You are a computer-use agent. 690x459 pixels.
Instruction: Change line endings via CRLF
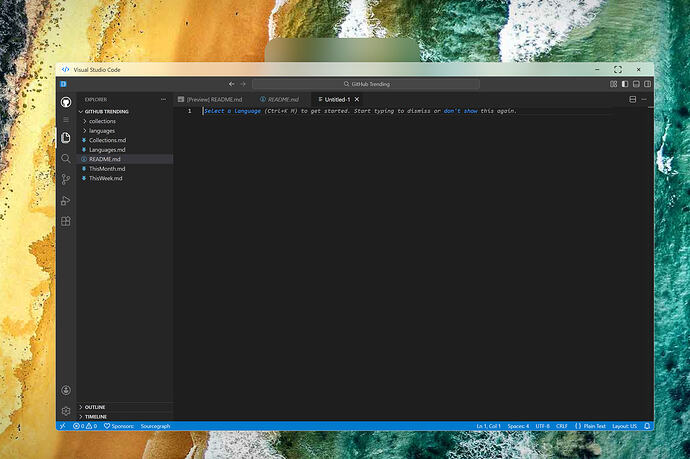click(562, 426)
